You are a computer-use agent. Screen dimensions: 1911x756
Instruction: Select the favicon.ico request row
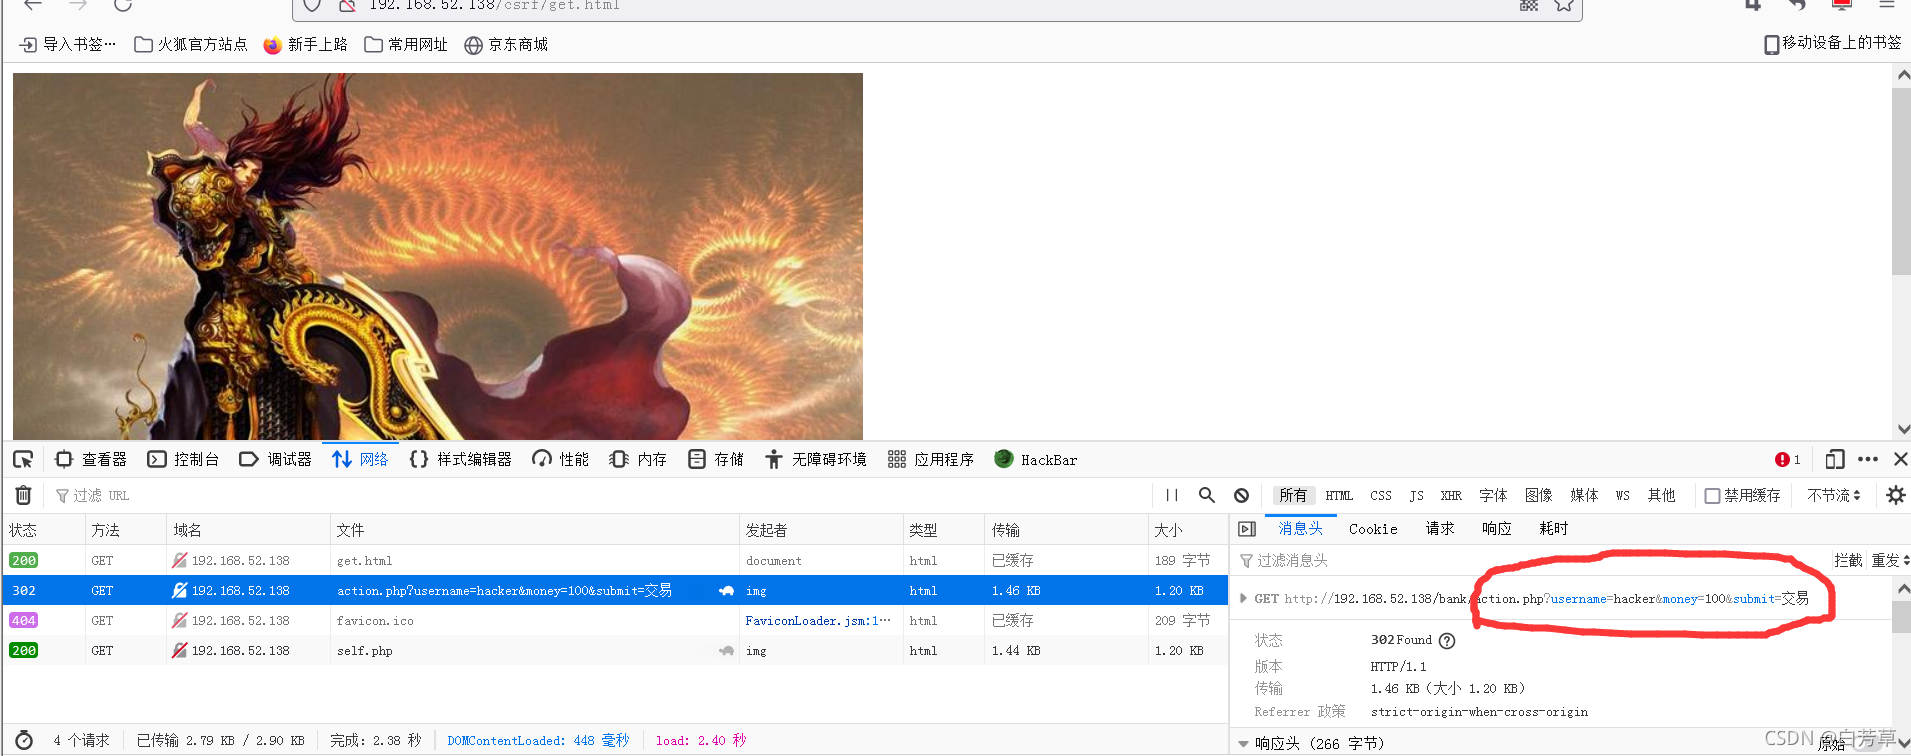pyautogui.click(x=615, y=620)
